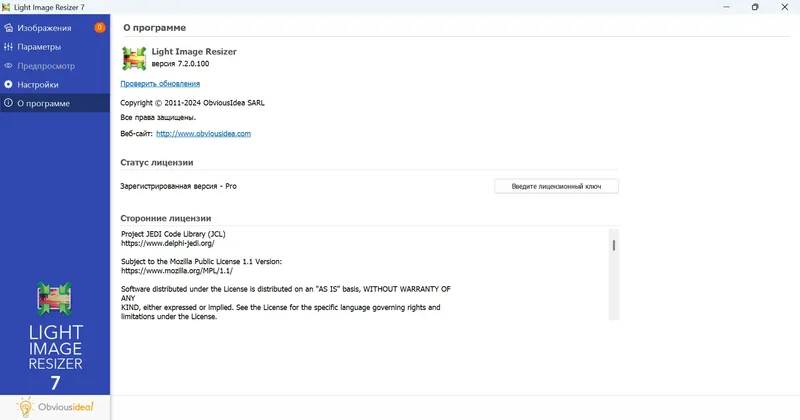Screen dimensions: 800x420
Task: Click the license text scrollbar thumb
Action: click(x=613, y=245)
